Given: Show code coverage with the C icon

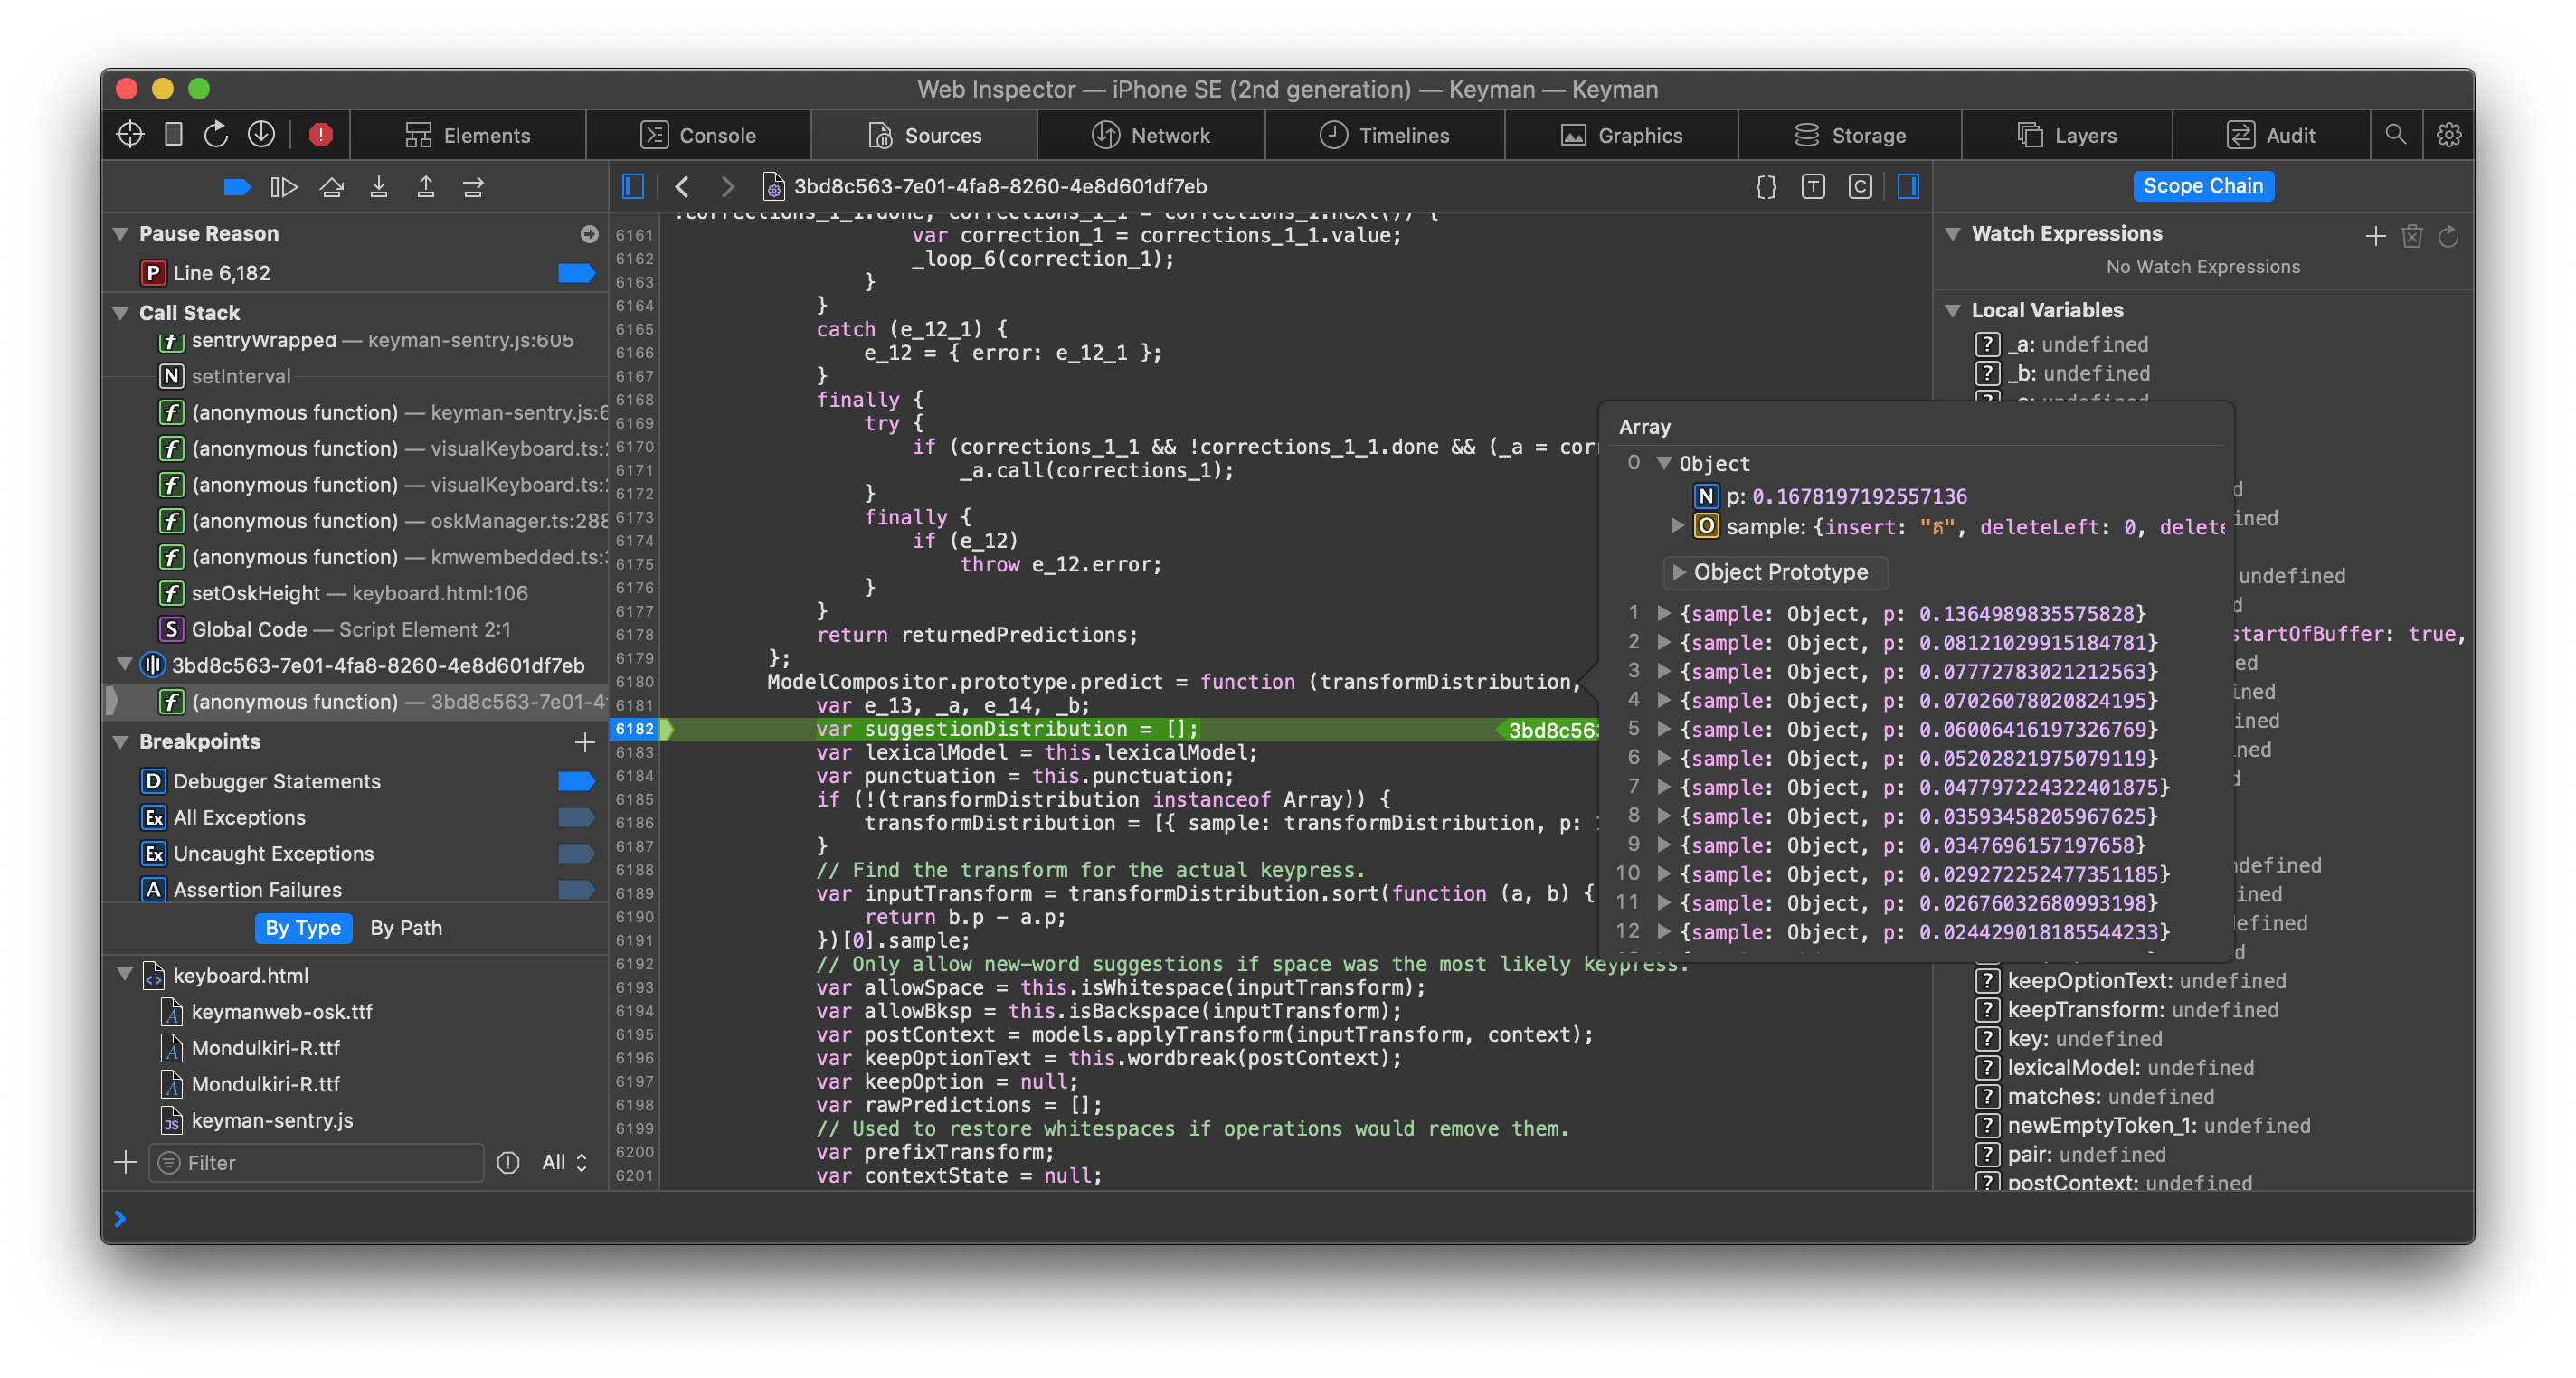Looking at the screenshot, I should pyautogui.click(x=1861, y=186).
